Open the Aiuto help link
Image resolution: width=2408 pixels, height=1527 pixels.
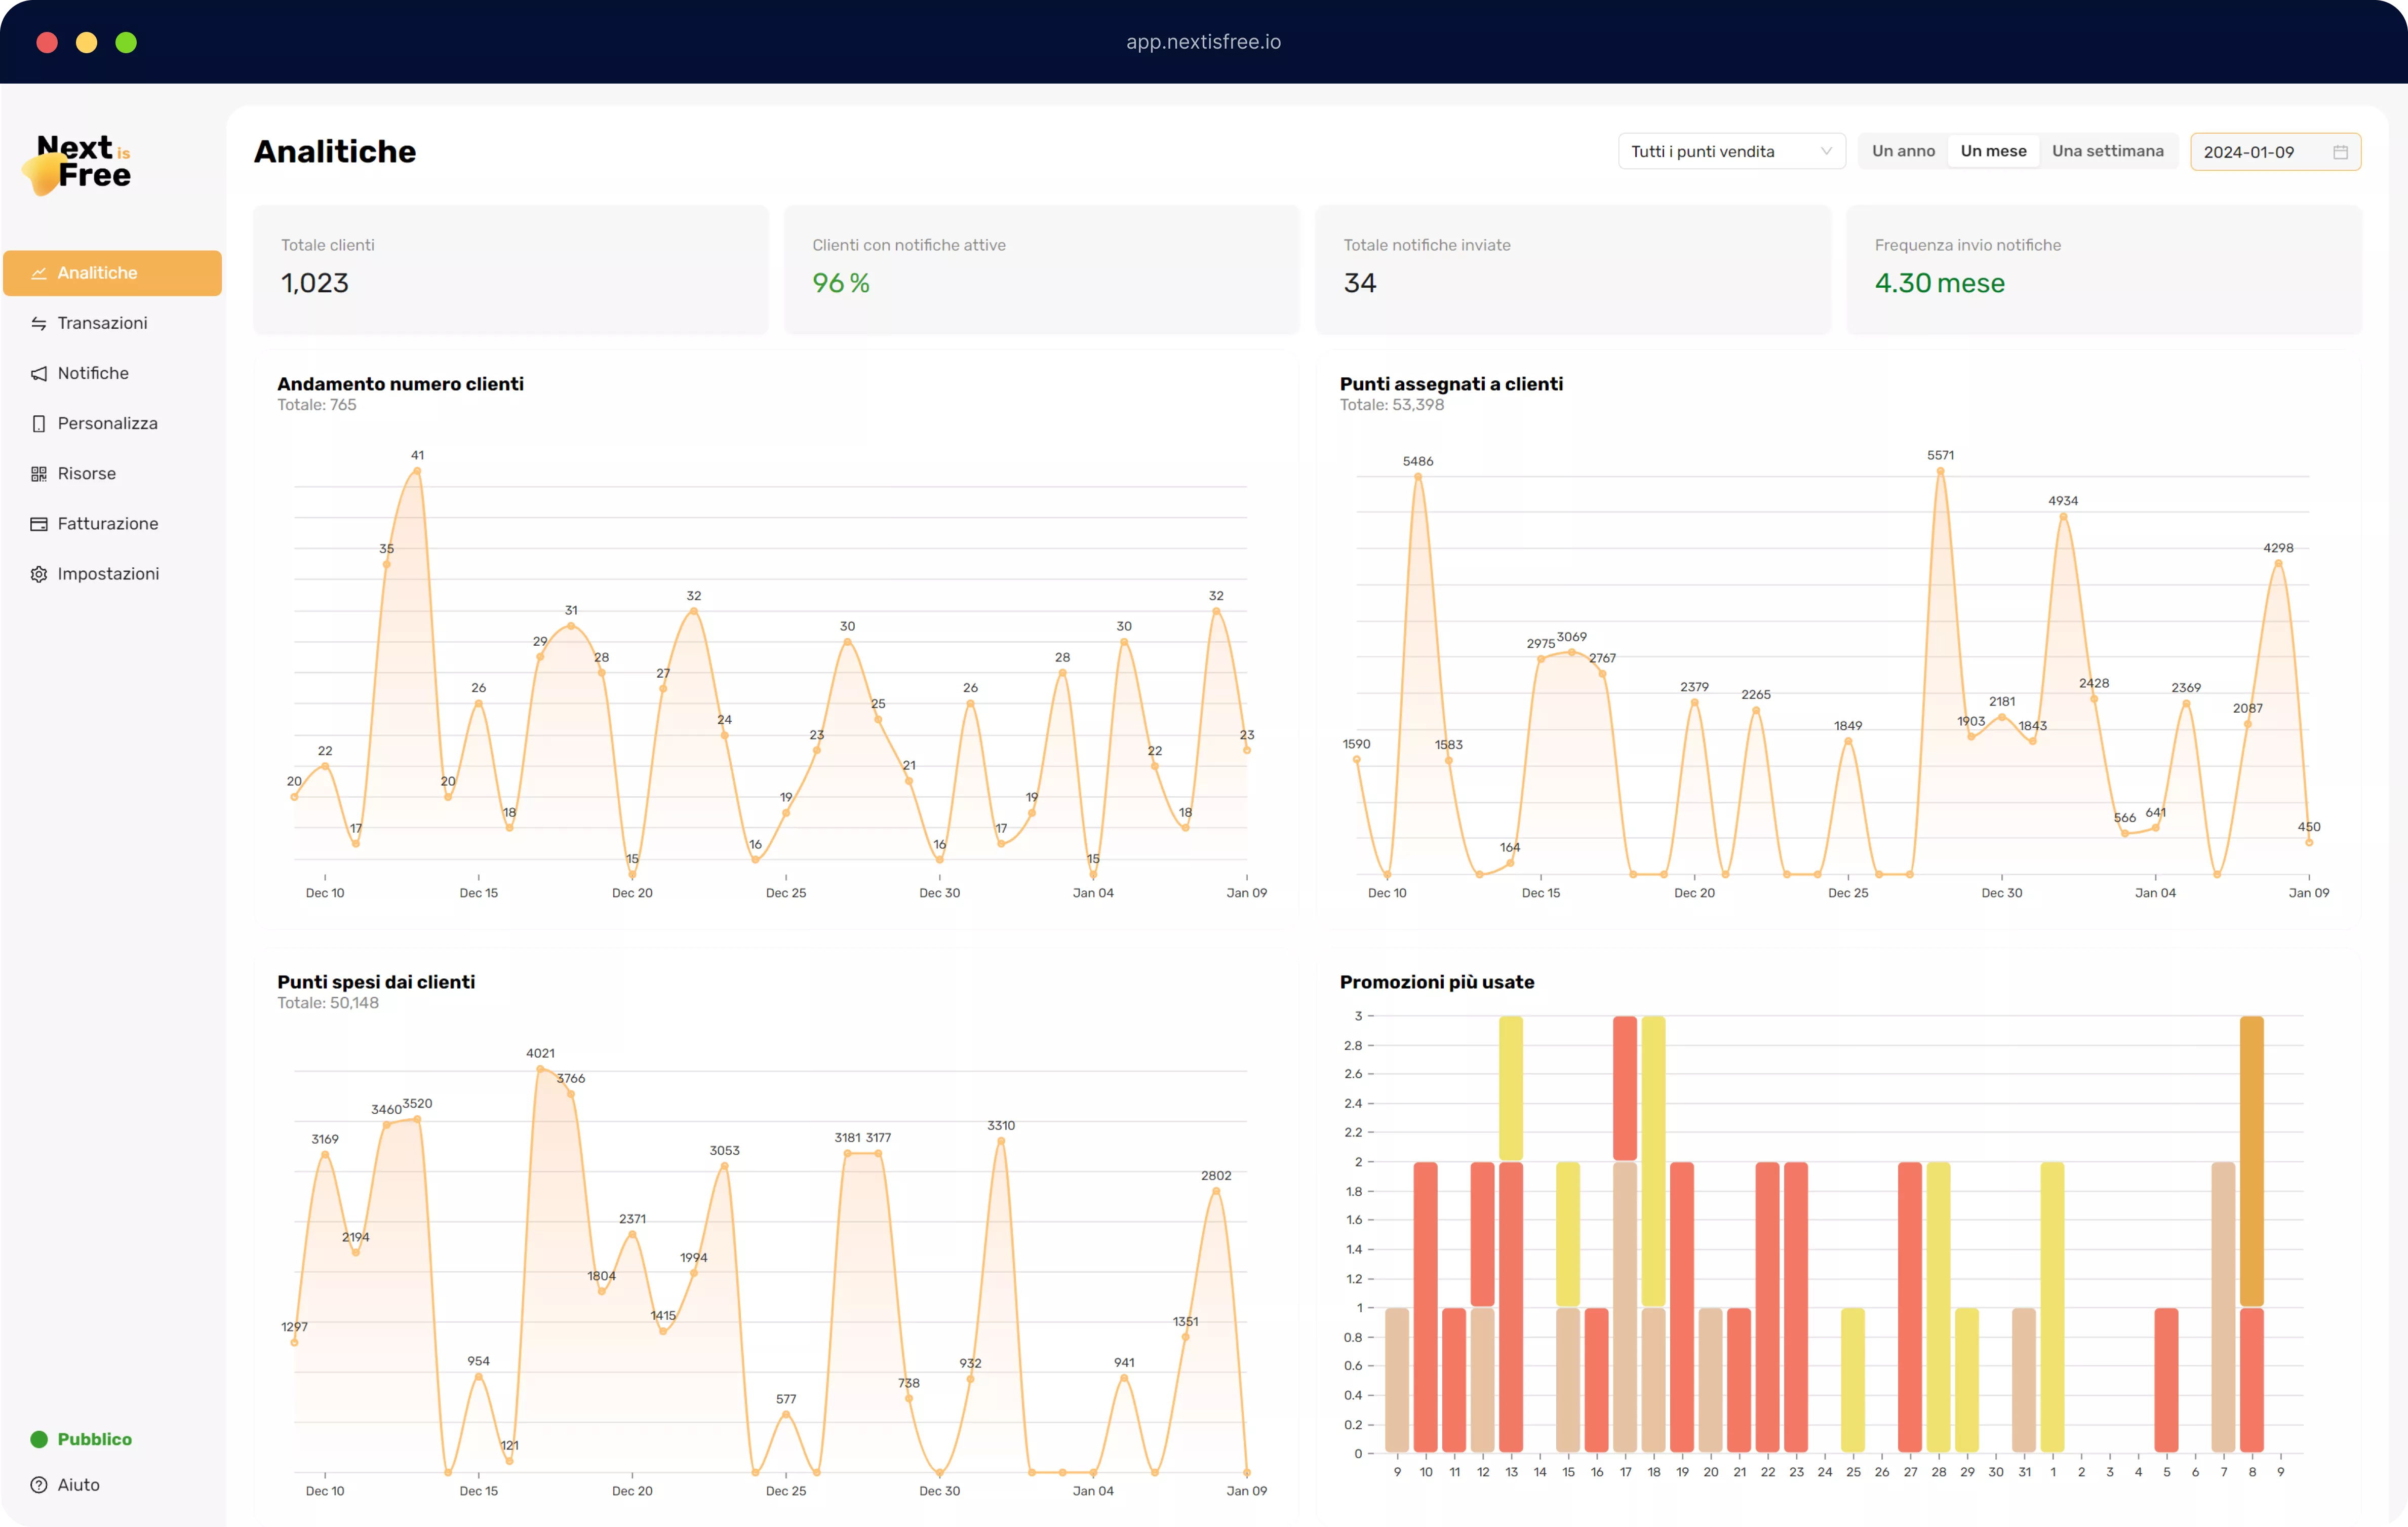78,1485
